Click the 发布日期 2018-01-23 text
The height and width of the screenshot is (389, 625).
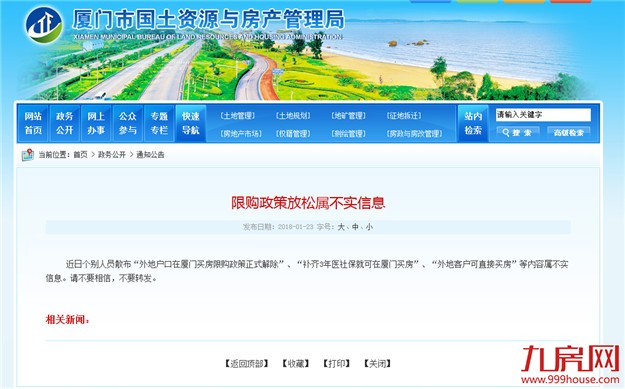(278, 227)
